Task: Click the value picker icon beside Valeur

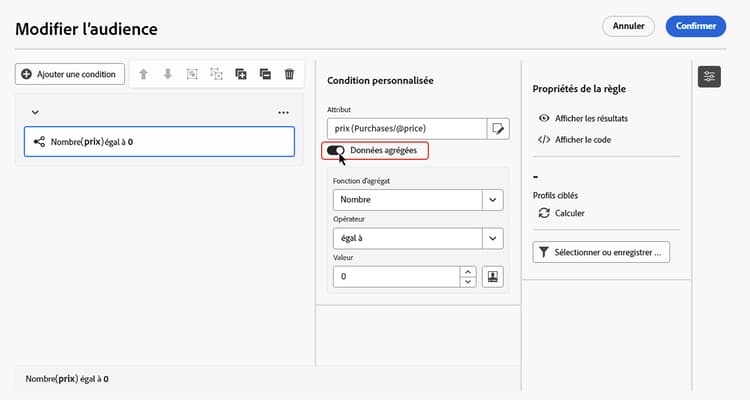Action: click(x=491, y=276)
